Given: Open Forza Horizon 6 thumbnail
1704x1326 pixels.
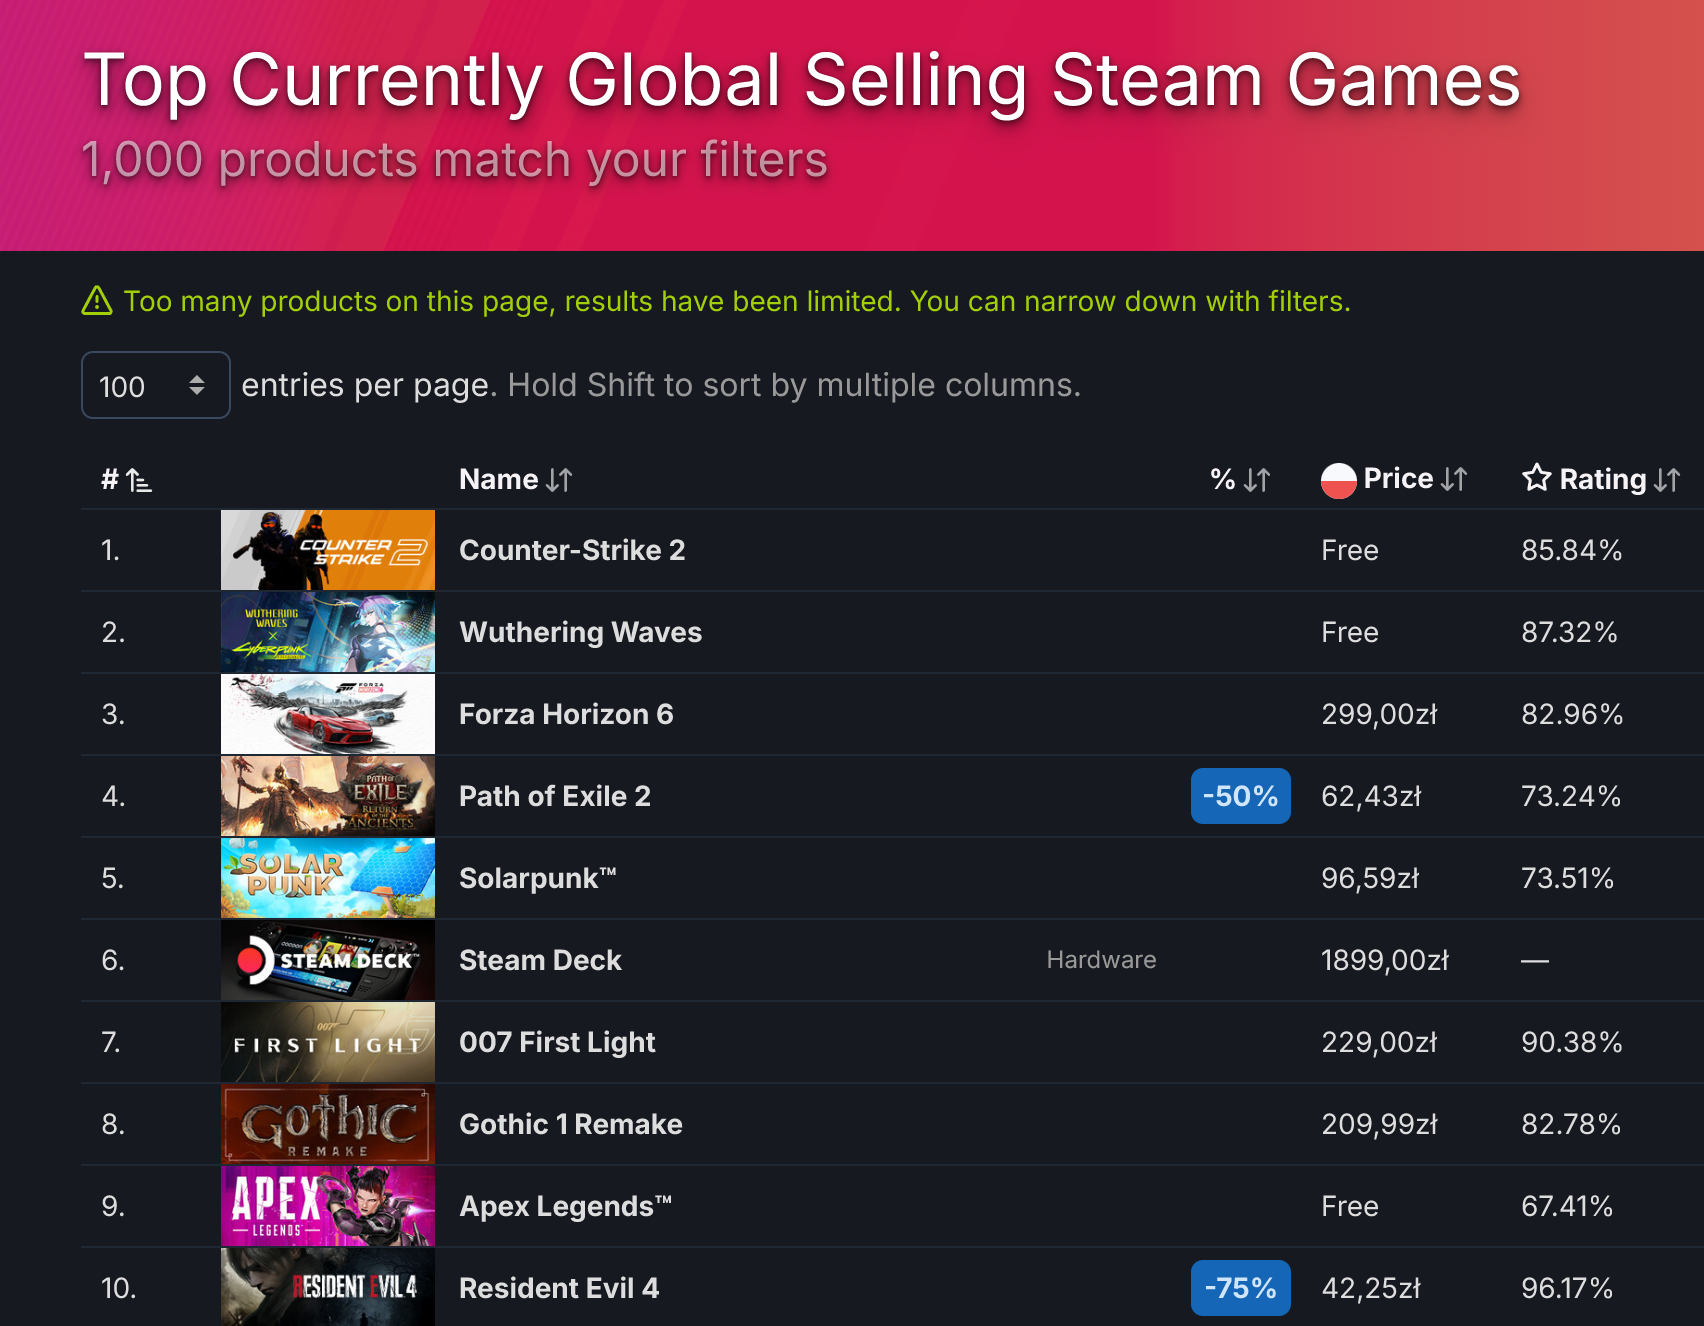Looking at the screenshot, I should click(x=328, y=714).
